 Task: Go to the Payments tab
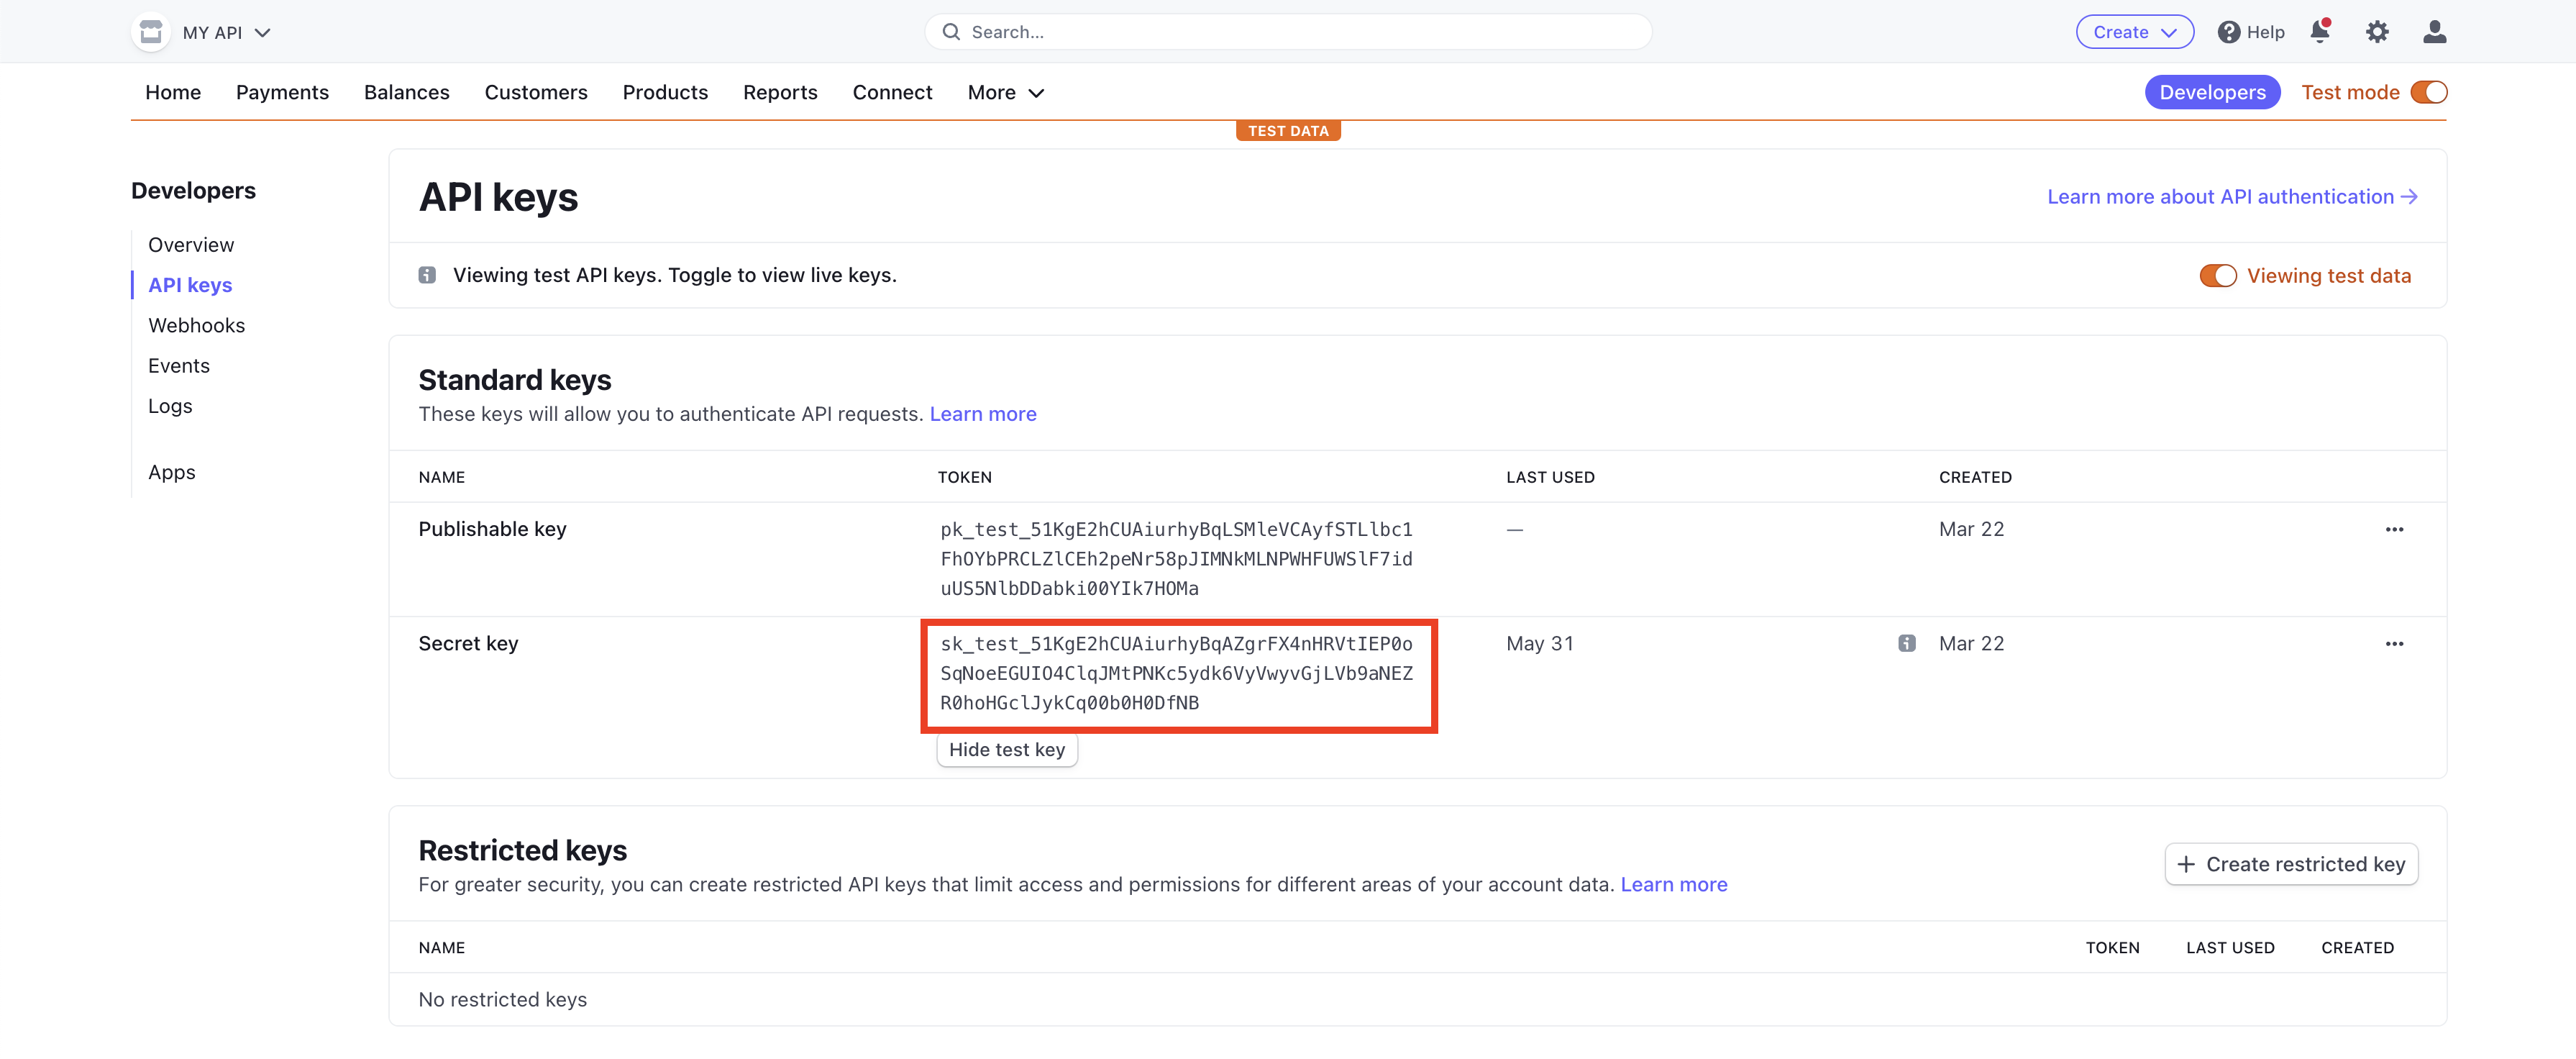tap(282, 92)
